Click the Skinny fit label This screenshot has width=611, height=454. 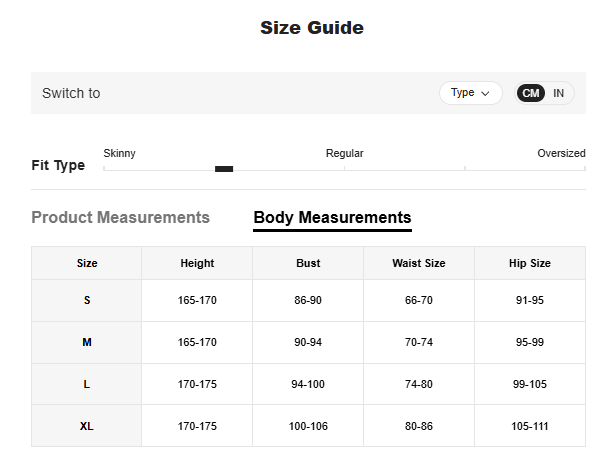120,154
